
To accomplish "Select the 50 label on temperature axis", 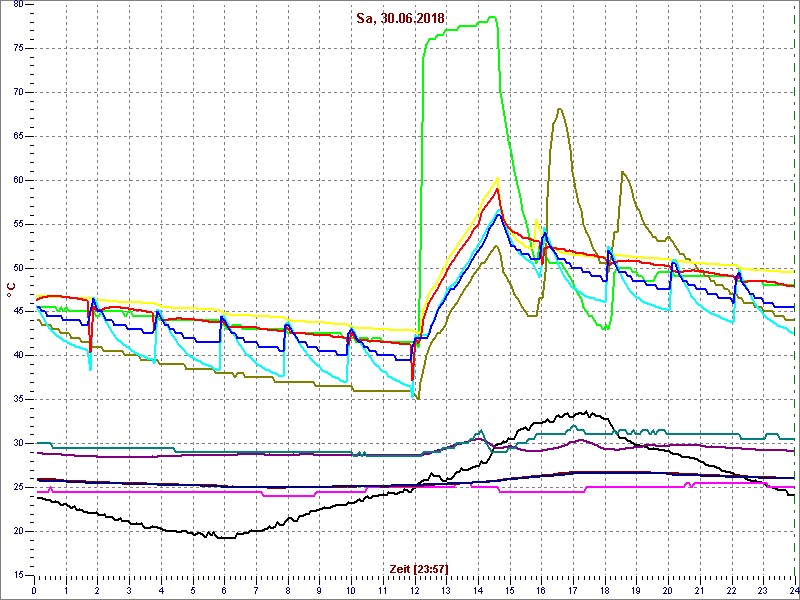I will pyautogui.click(x=17, y=268).
